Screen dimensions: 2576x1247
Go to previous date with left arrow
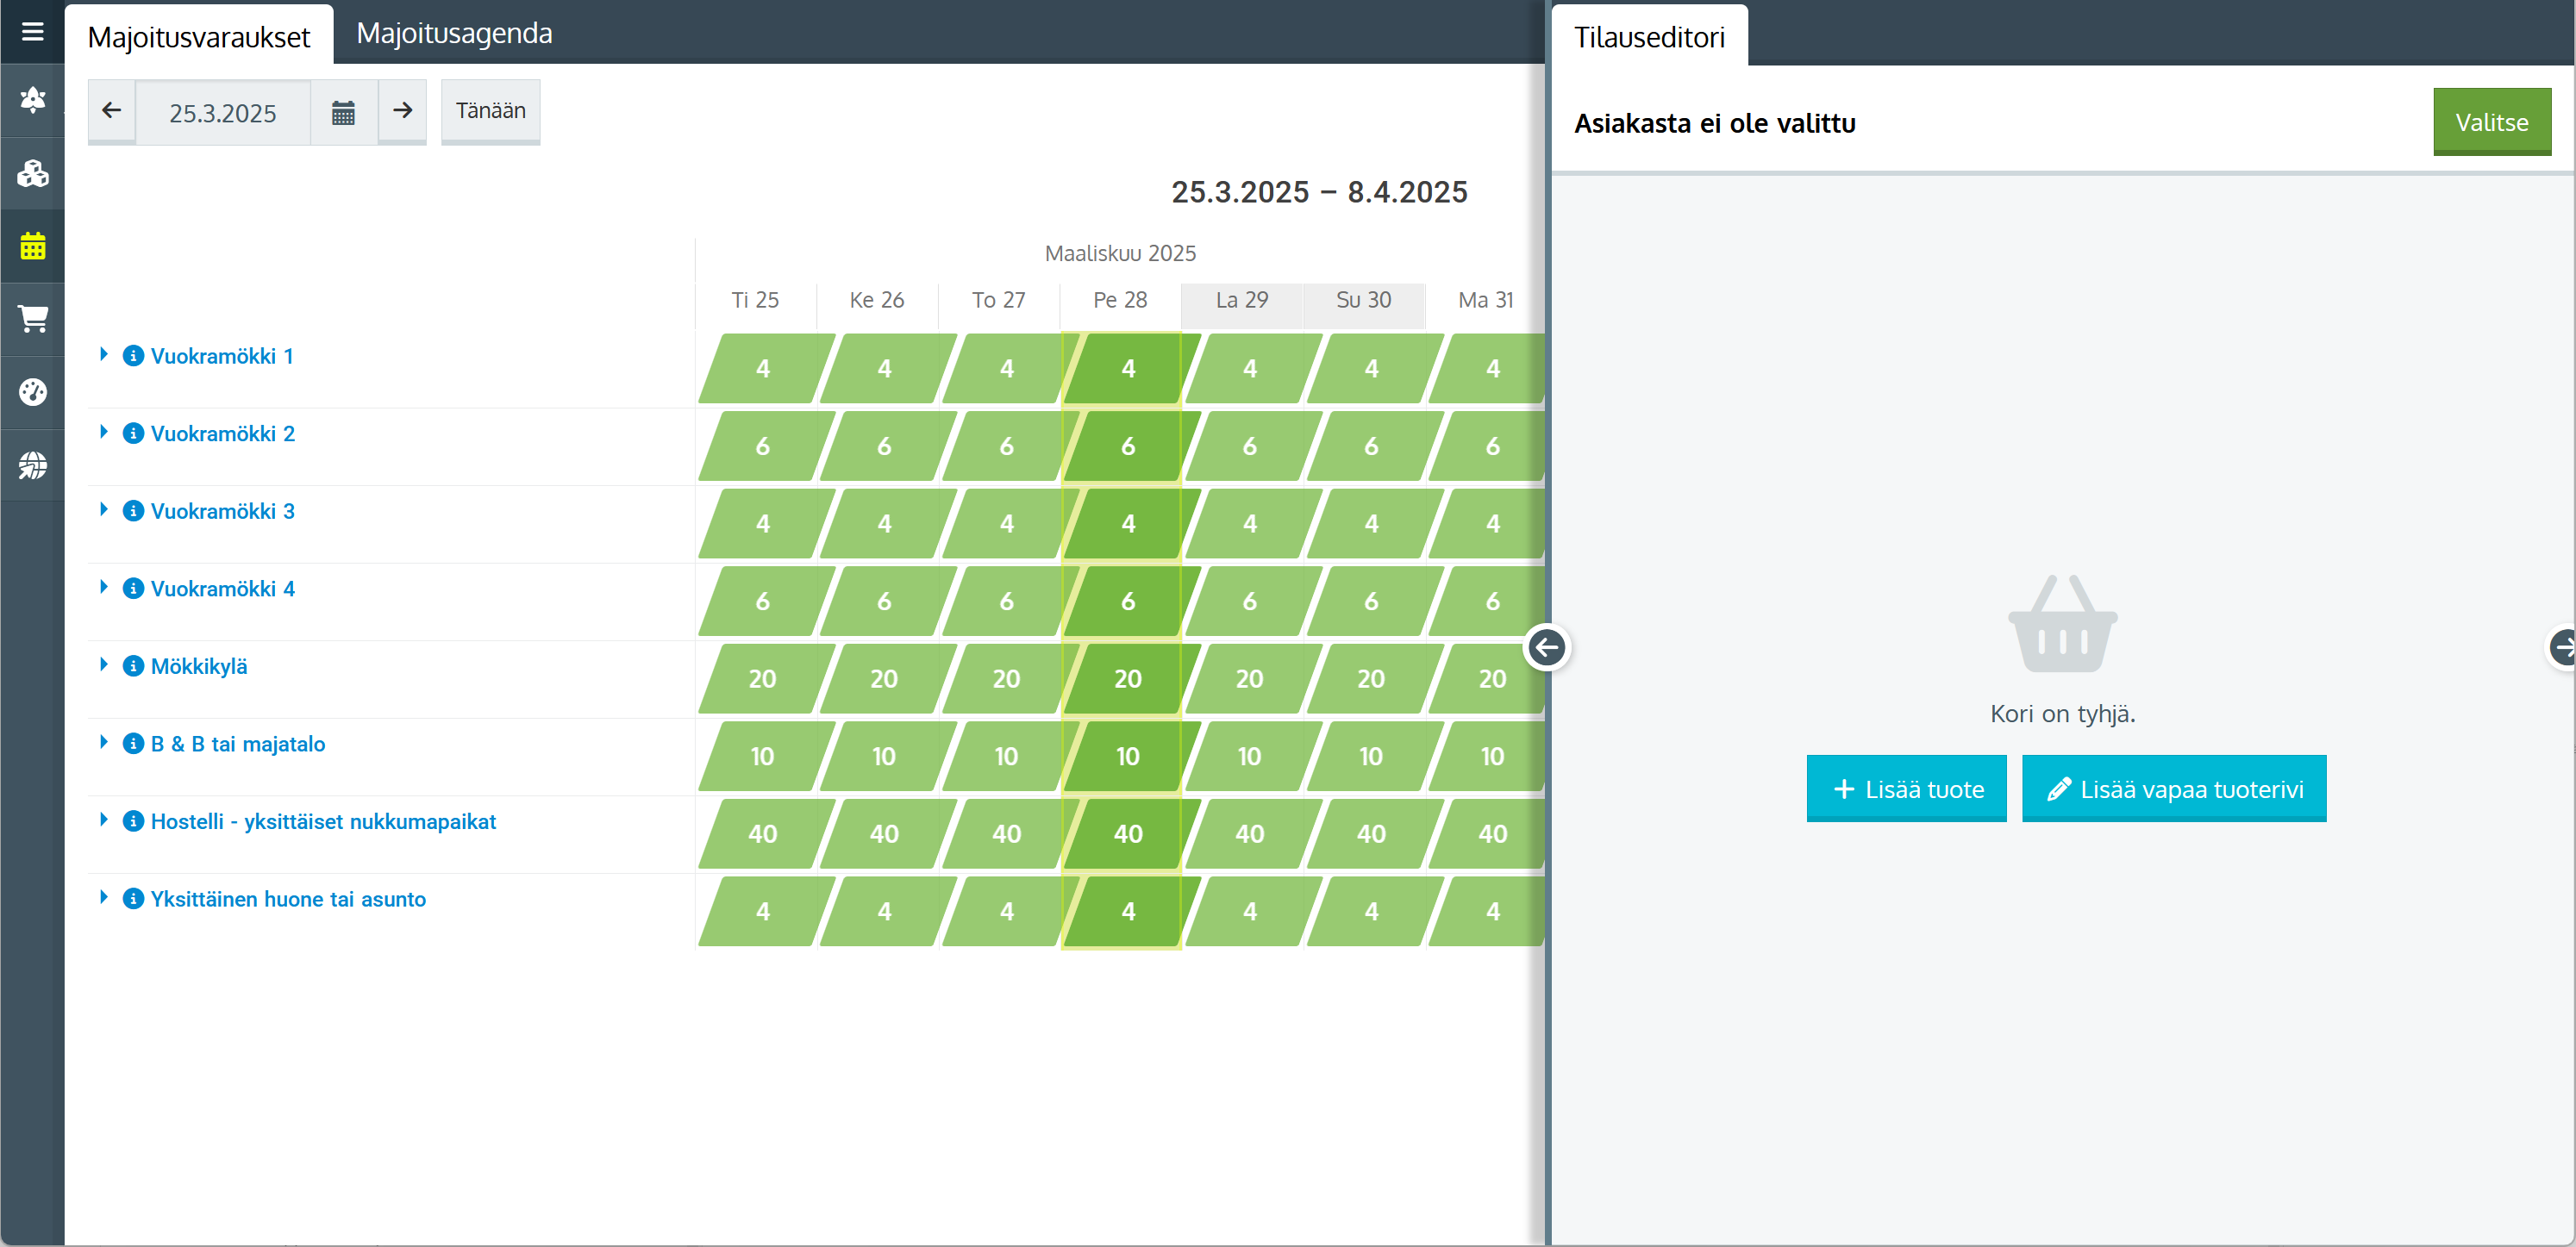coord(112,111)
